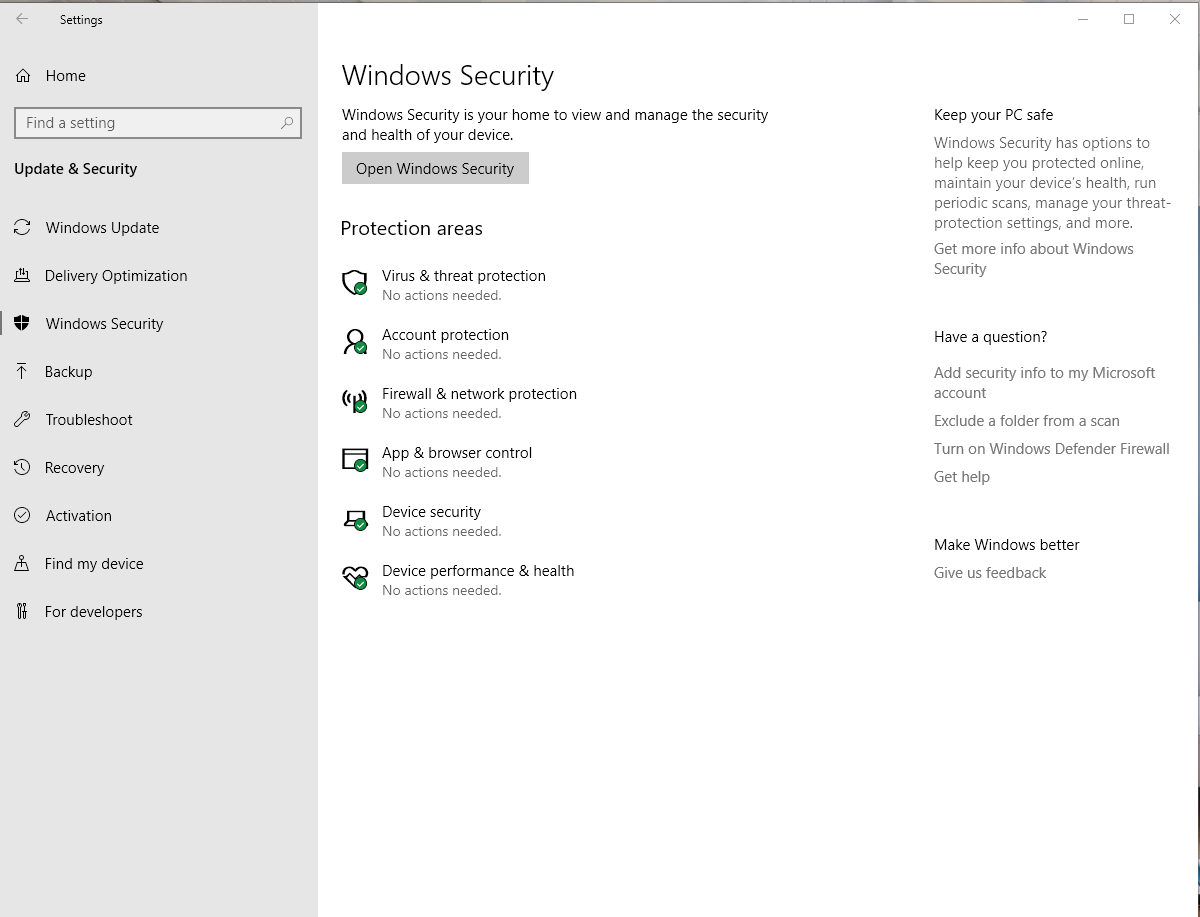Click the Device security laptop icon
1200x917 pixels.
[x=355, y=519]
